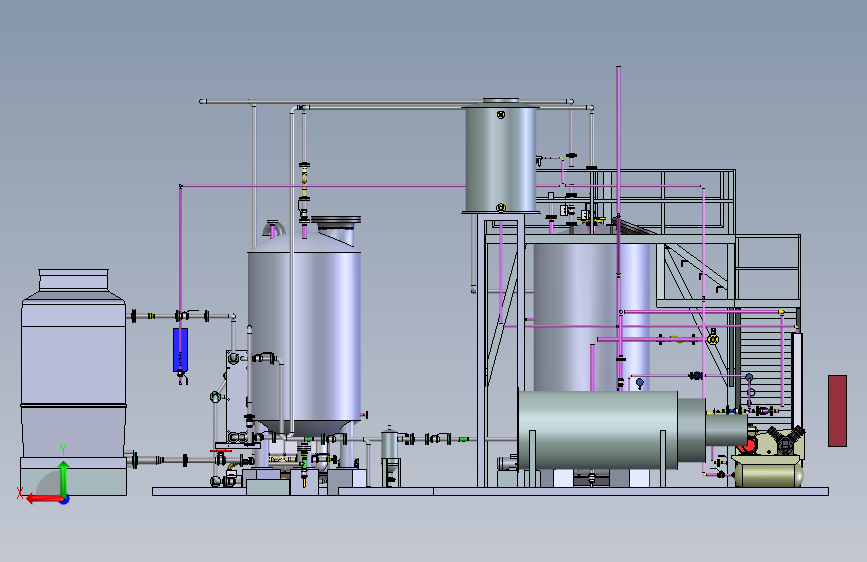Select the blue cylindrical filter on the magenta pipe
Screen dimensions: 867x562
pyautogui.click(x=180, y=350)
